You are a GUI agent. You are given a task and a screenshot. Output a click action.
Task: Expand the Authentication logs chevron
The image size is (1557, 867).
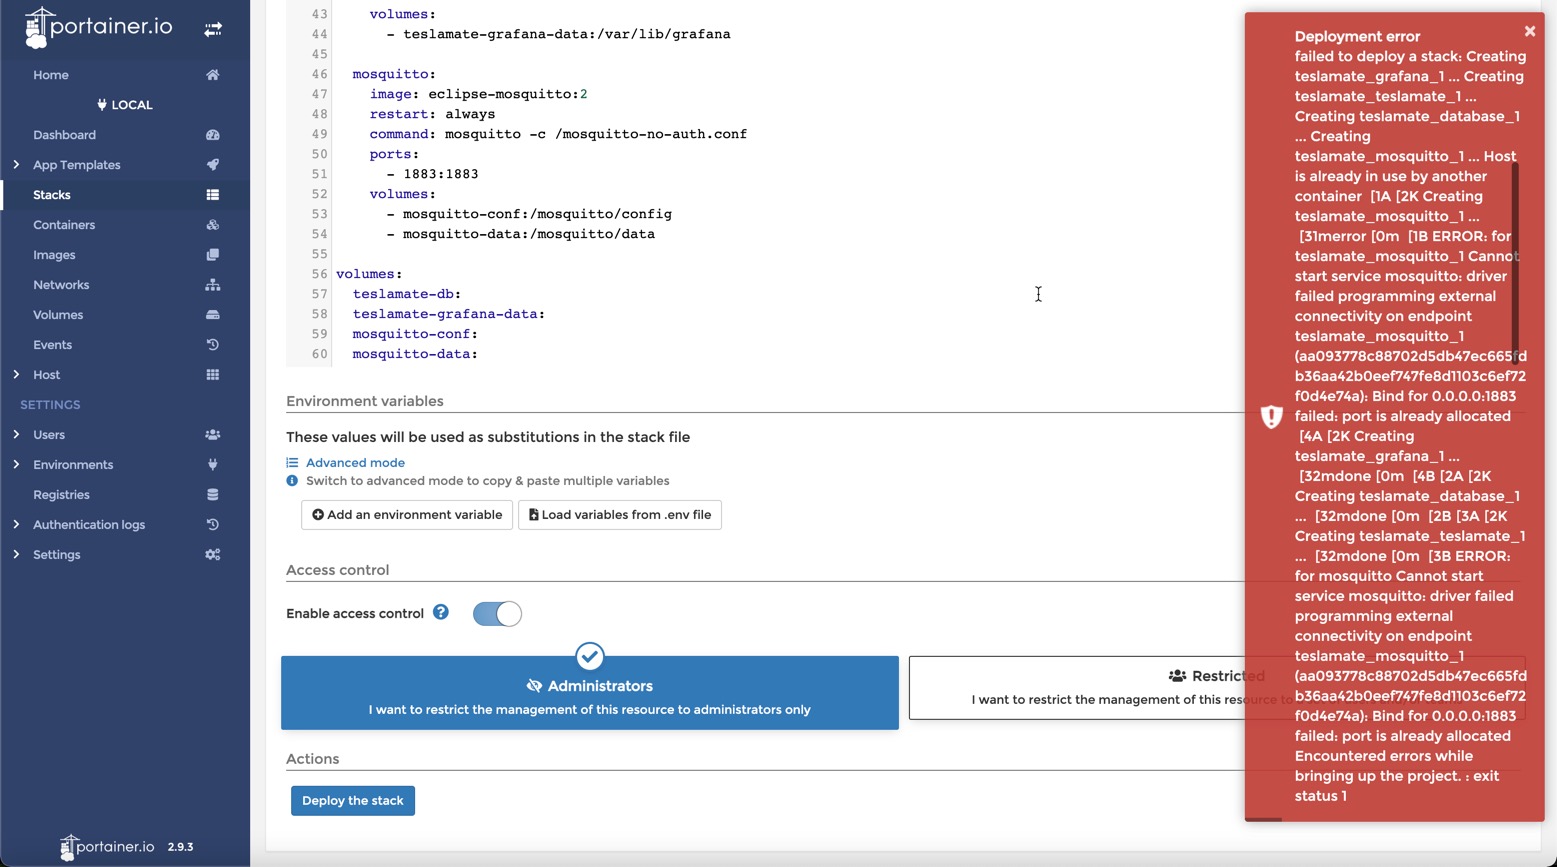click(x=16, y=525)
